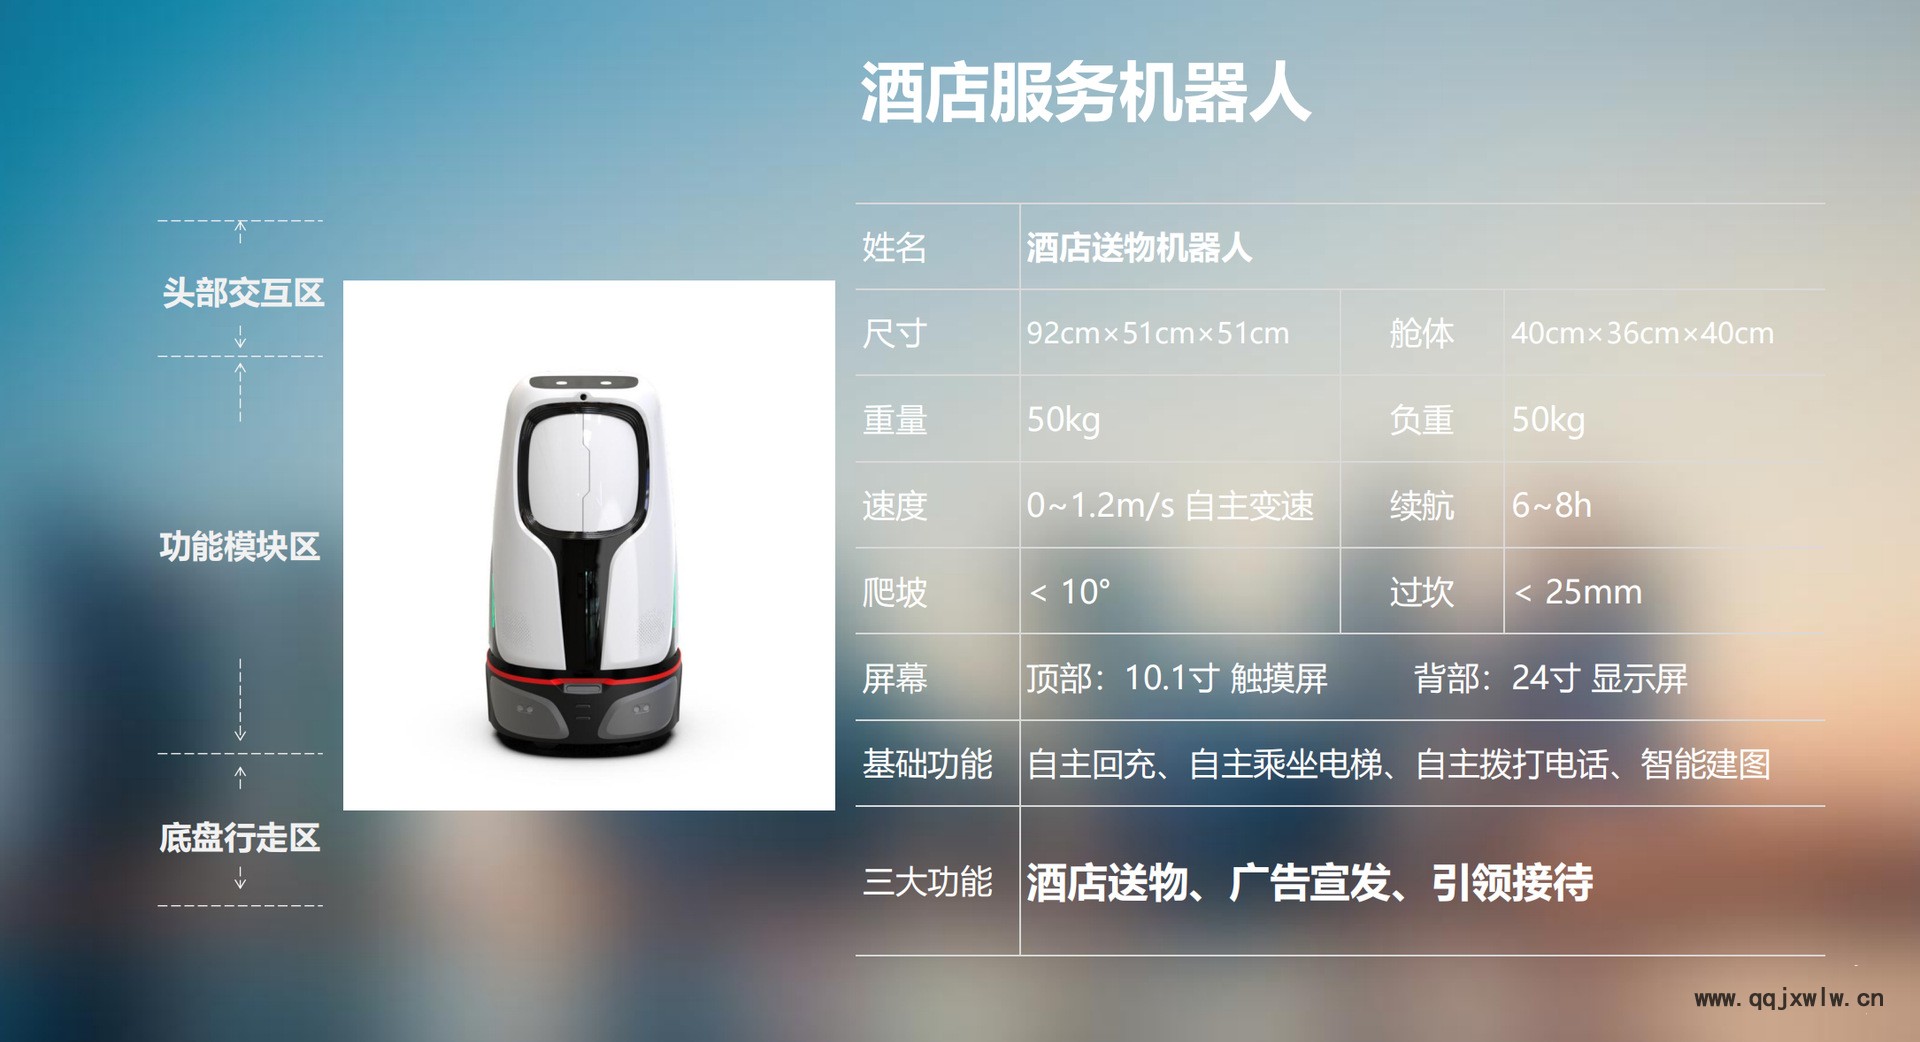1920x1042 pixels.
Task: Click the up arrow above 头部交互区
Action: coord(240,231)
